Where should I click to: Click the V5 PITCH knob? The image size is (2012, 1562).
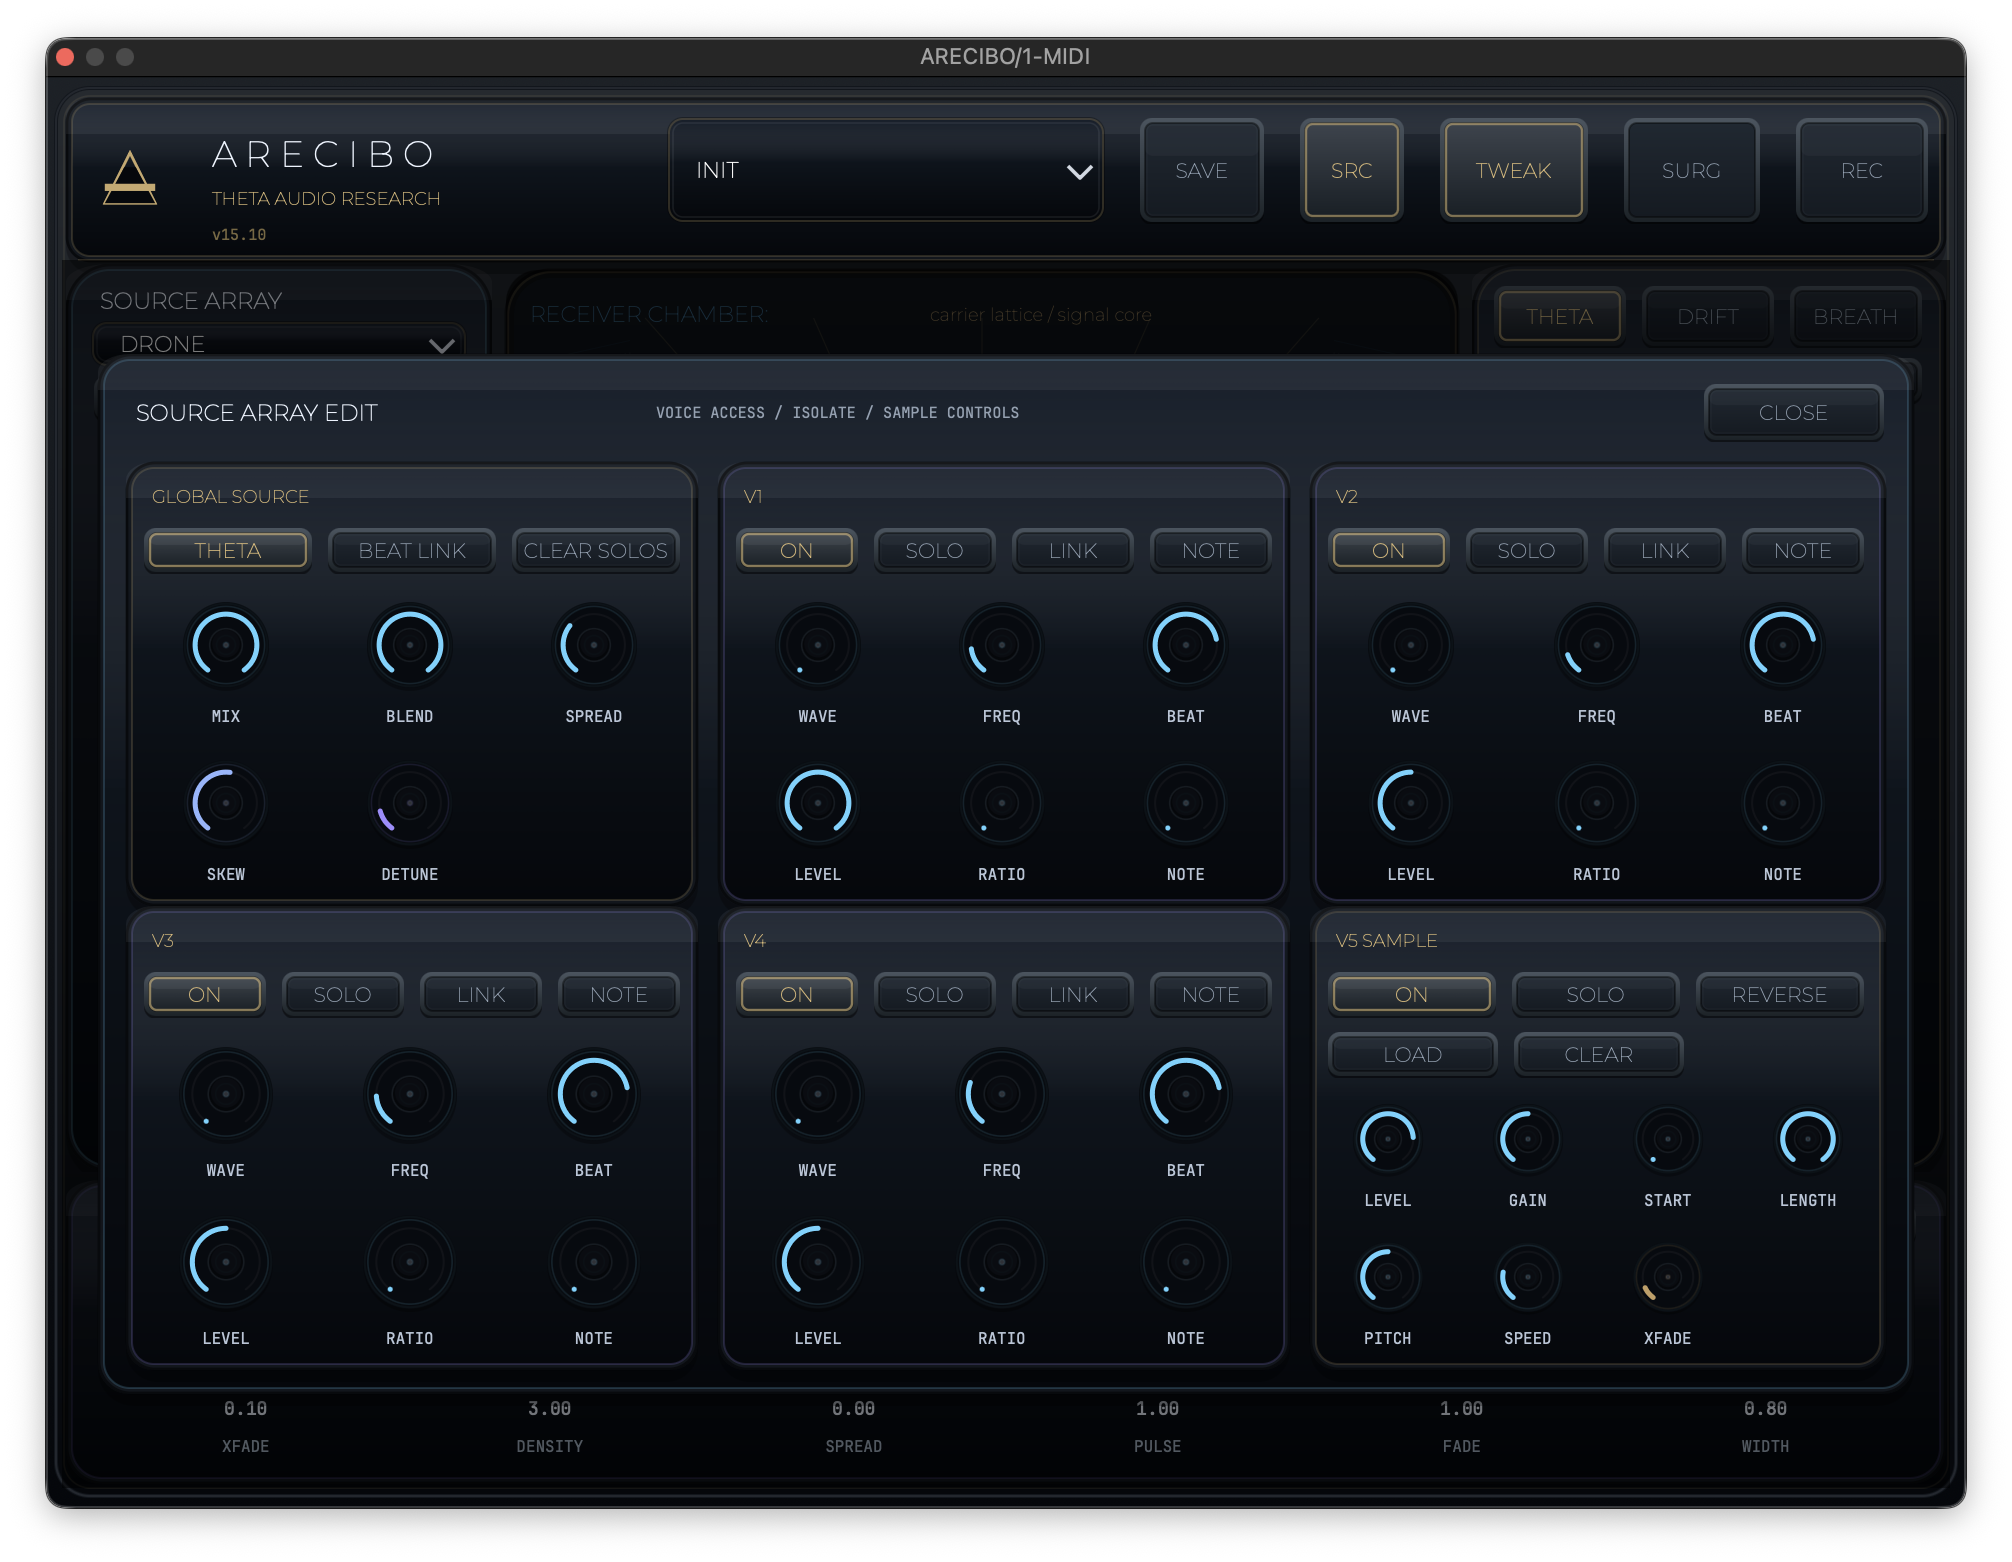(1388, 1277)
